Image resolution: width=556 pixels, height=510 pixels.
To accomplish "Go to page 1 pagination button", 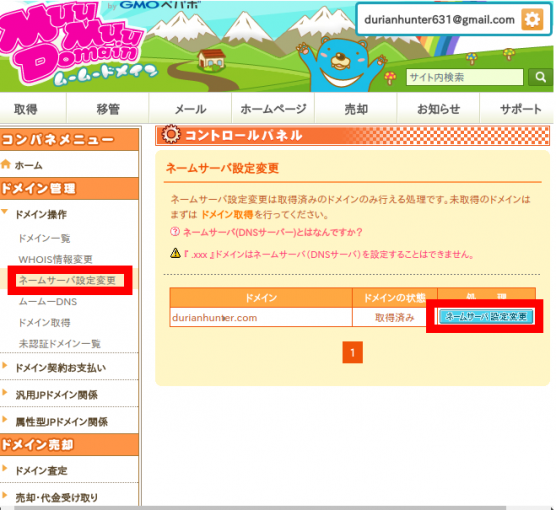I will pos(352,353).
